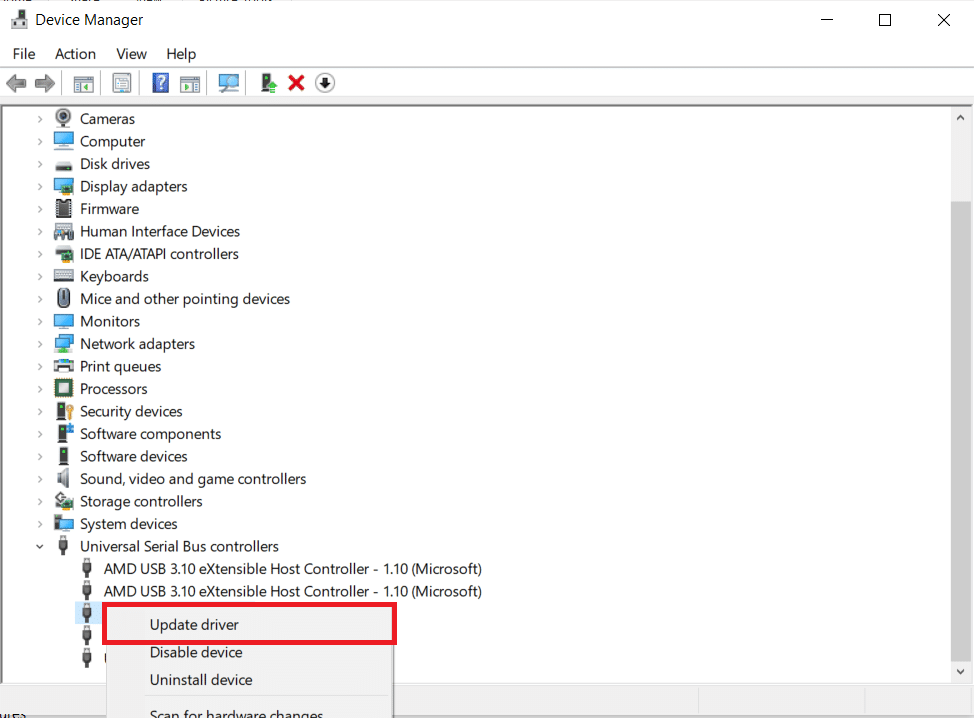This screenshot has width=974, height=718.
Task: Open the View menu
Action: click(131, 54)
